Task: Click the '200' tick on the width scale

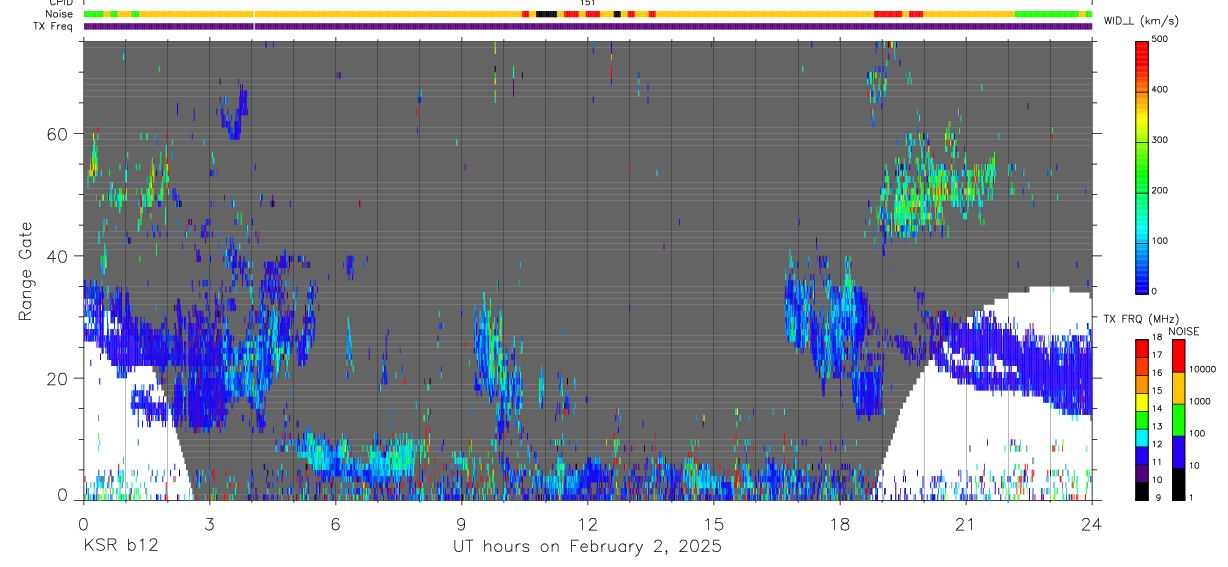Action: point(1161,190)
